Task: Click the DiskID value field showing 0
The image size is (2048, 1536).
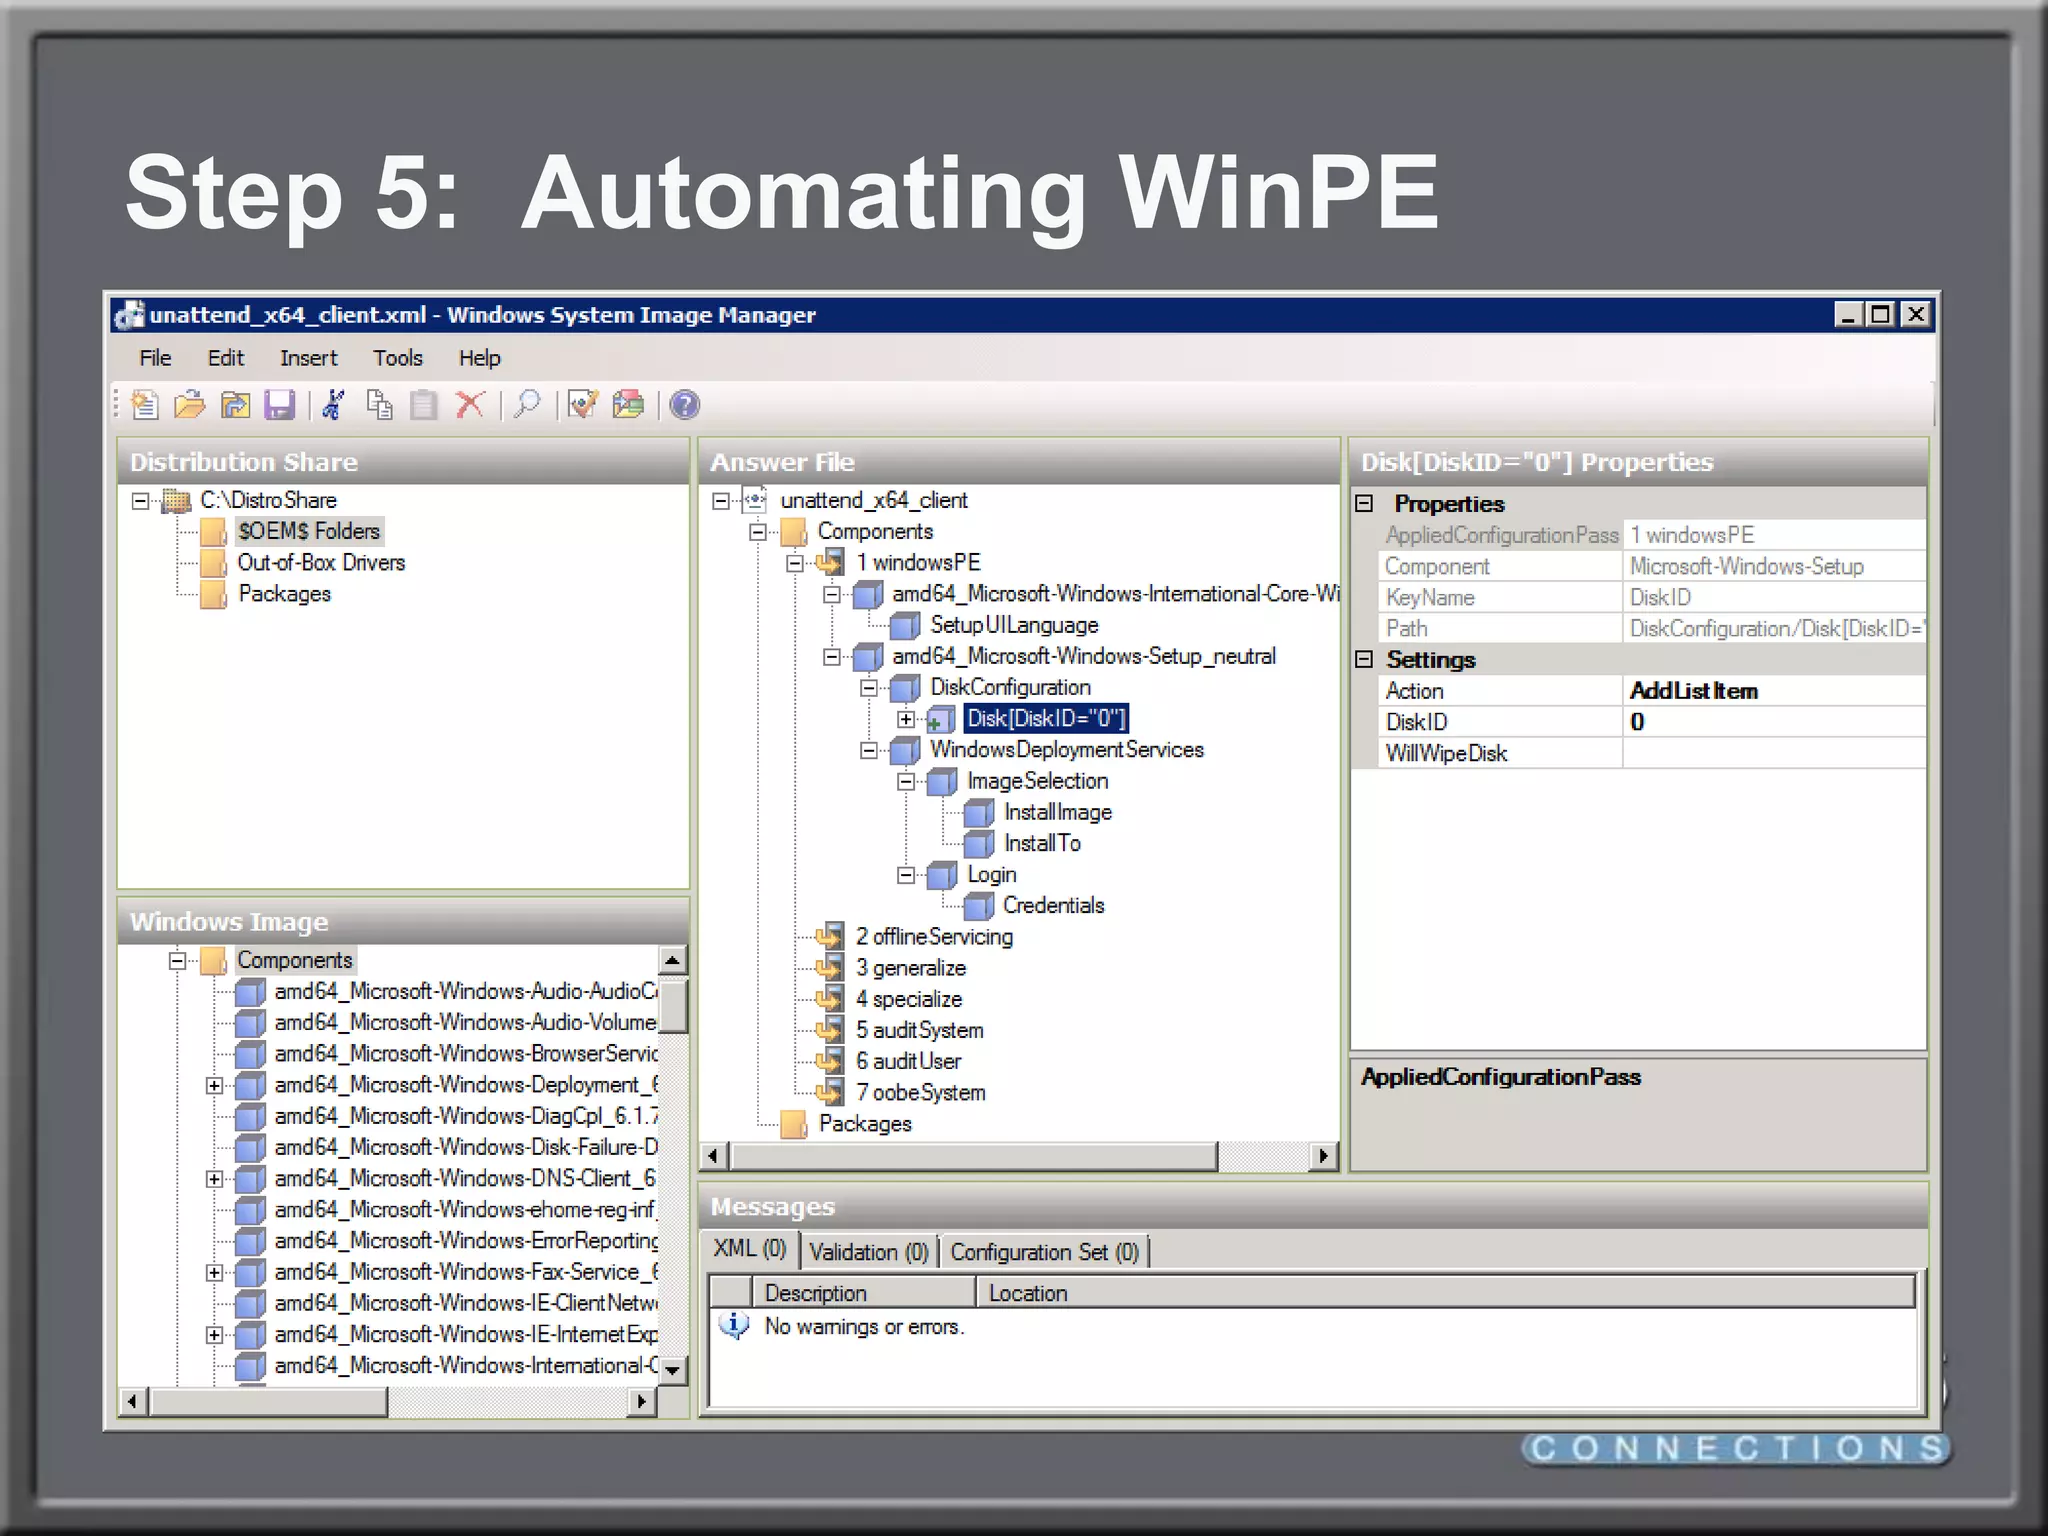Action: click(x=1775, y=722)
